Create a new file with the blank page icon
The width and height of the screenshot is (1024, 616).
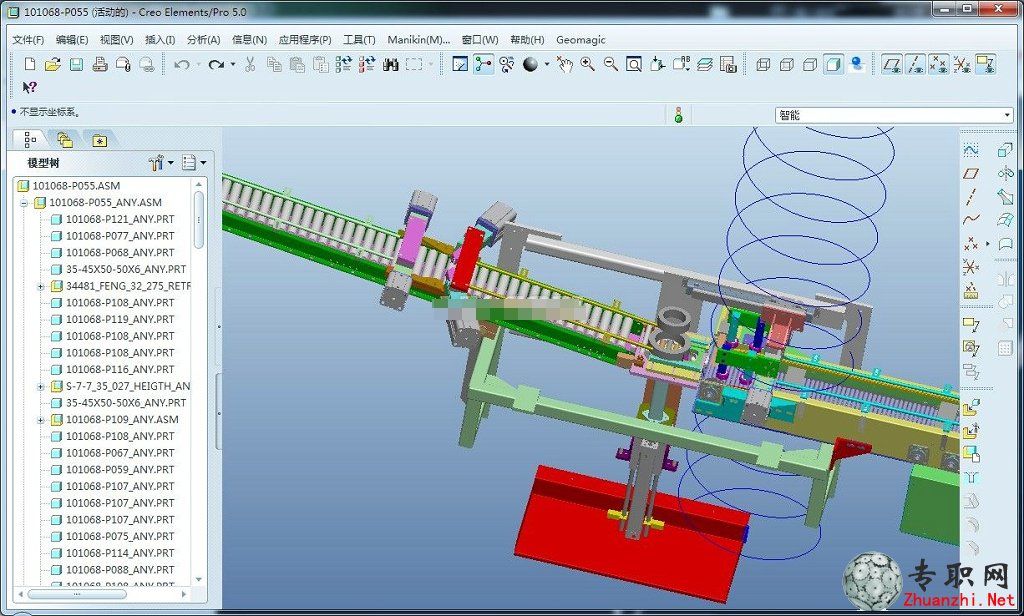(x=29, y=64)
